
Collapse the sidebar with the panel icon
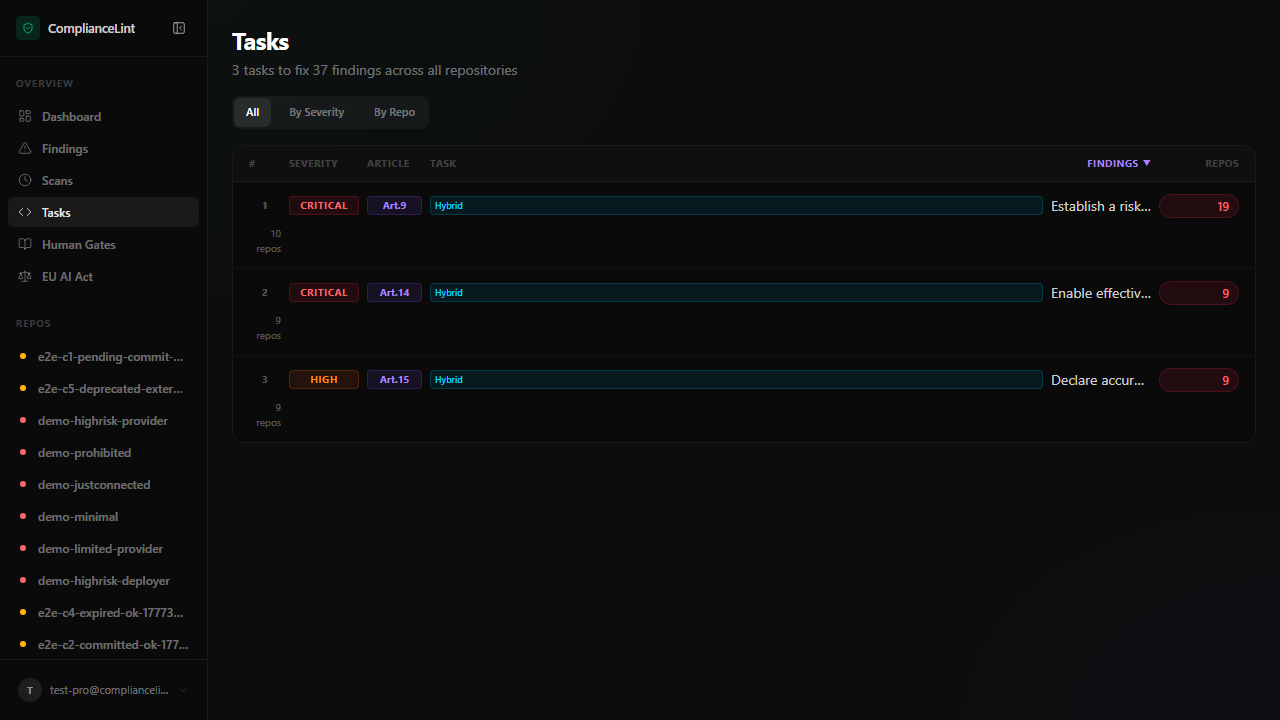179,28
